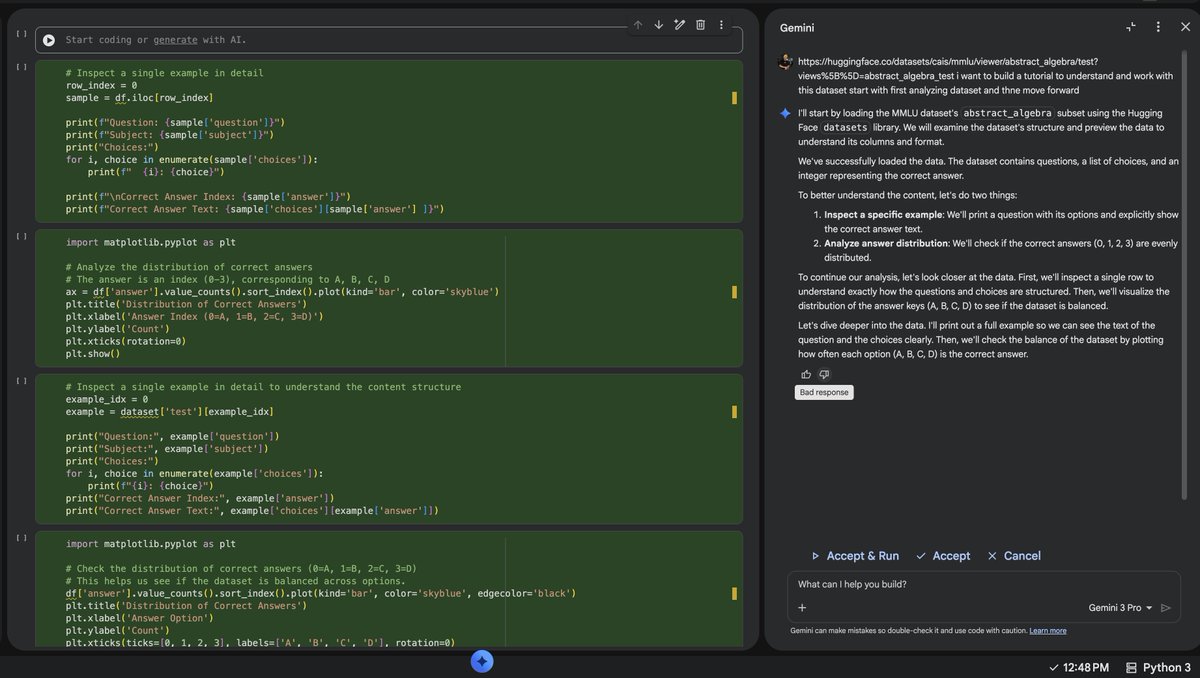The image size is (1200, 678).
Task: Click the example_idx = 0 line
Action: [x=107, y=399]
